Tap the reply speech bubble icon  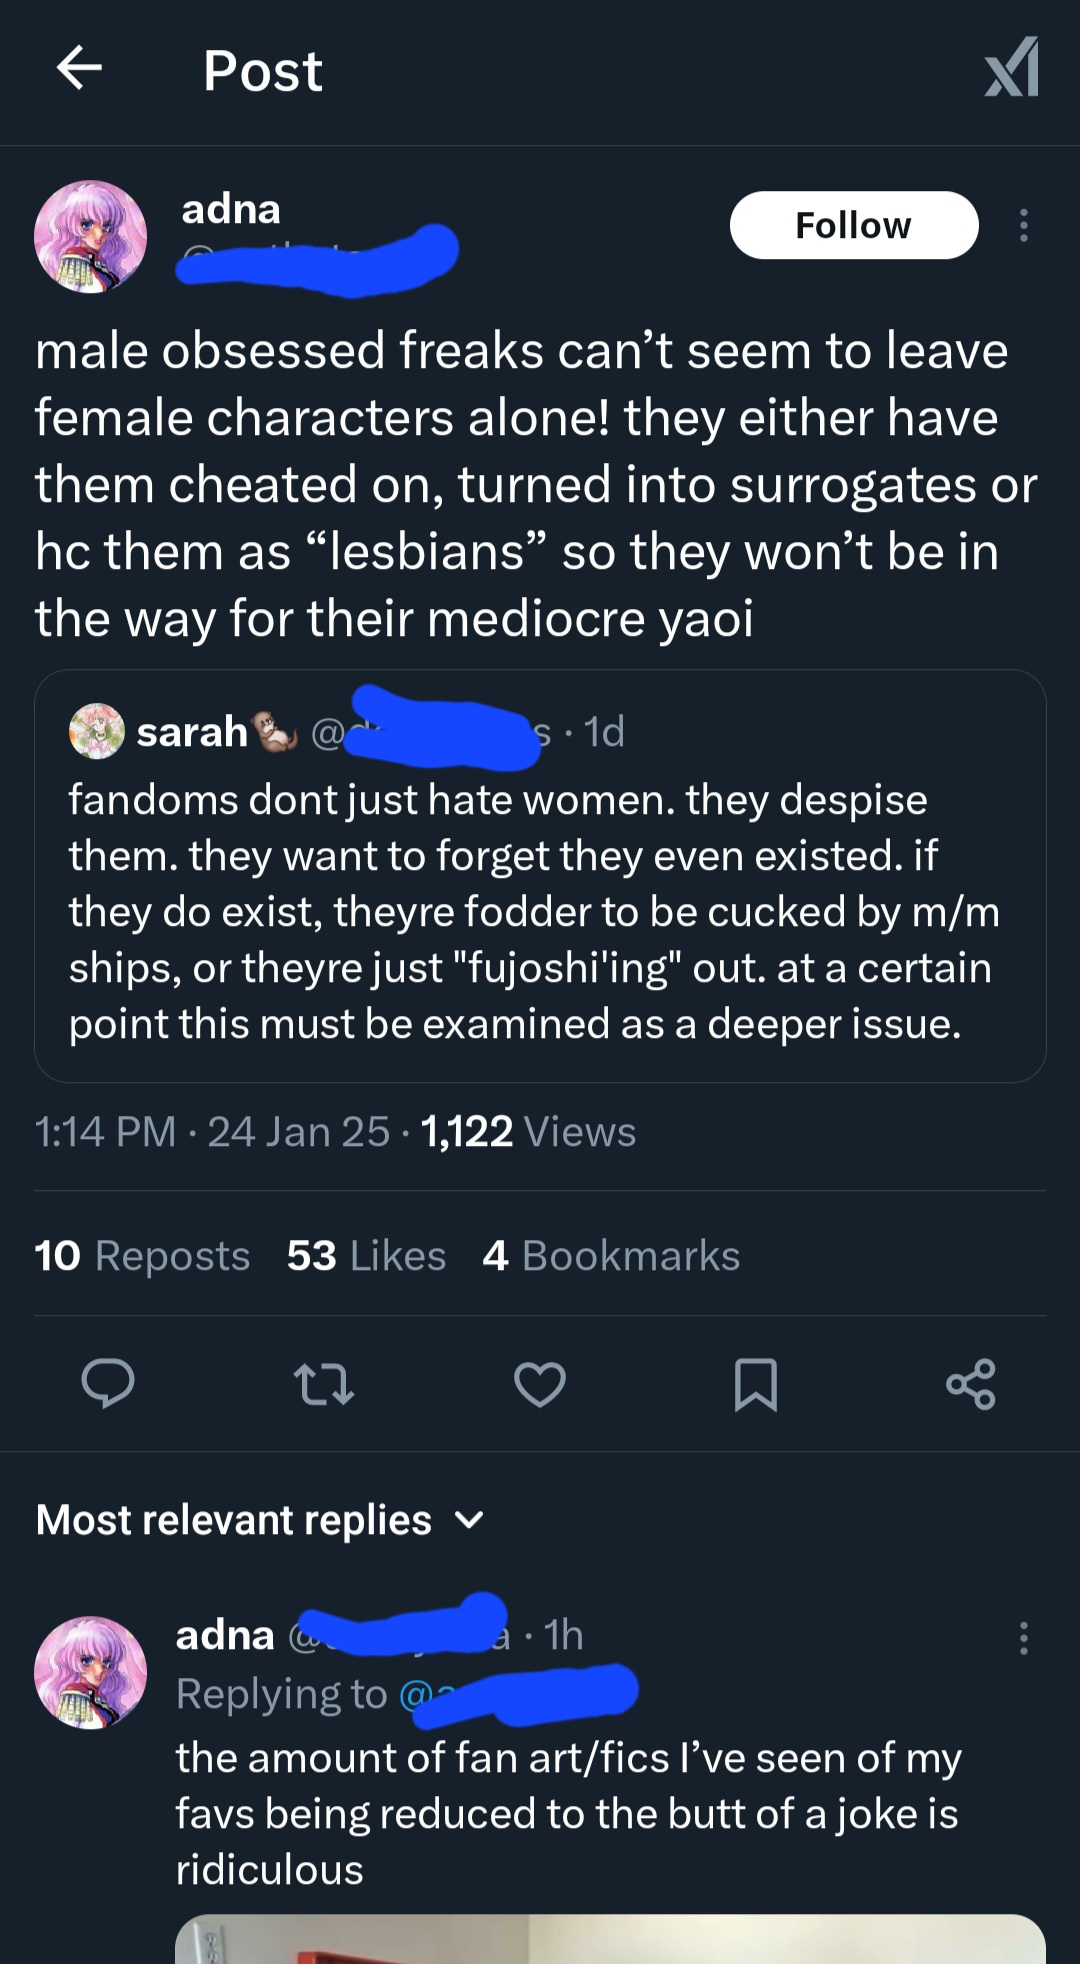coord(107,1384)
